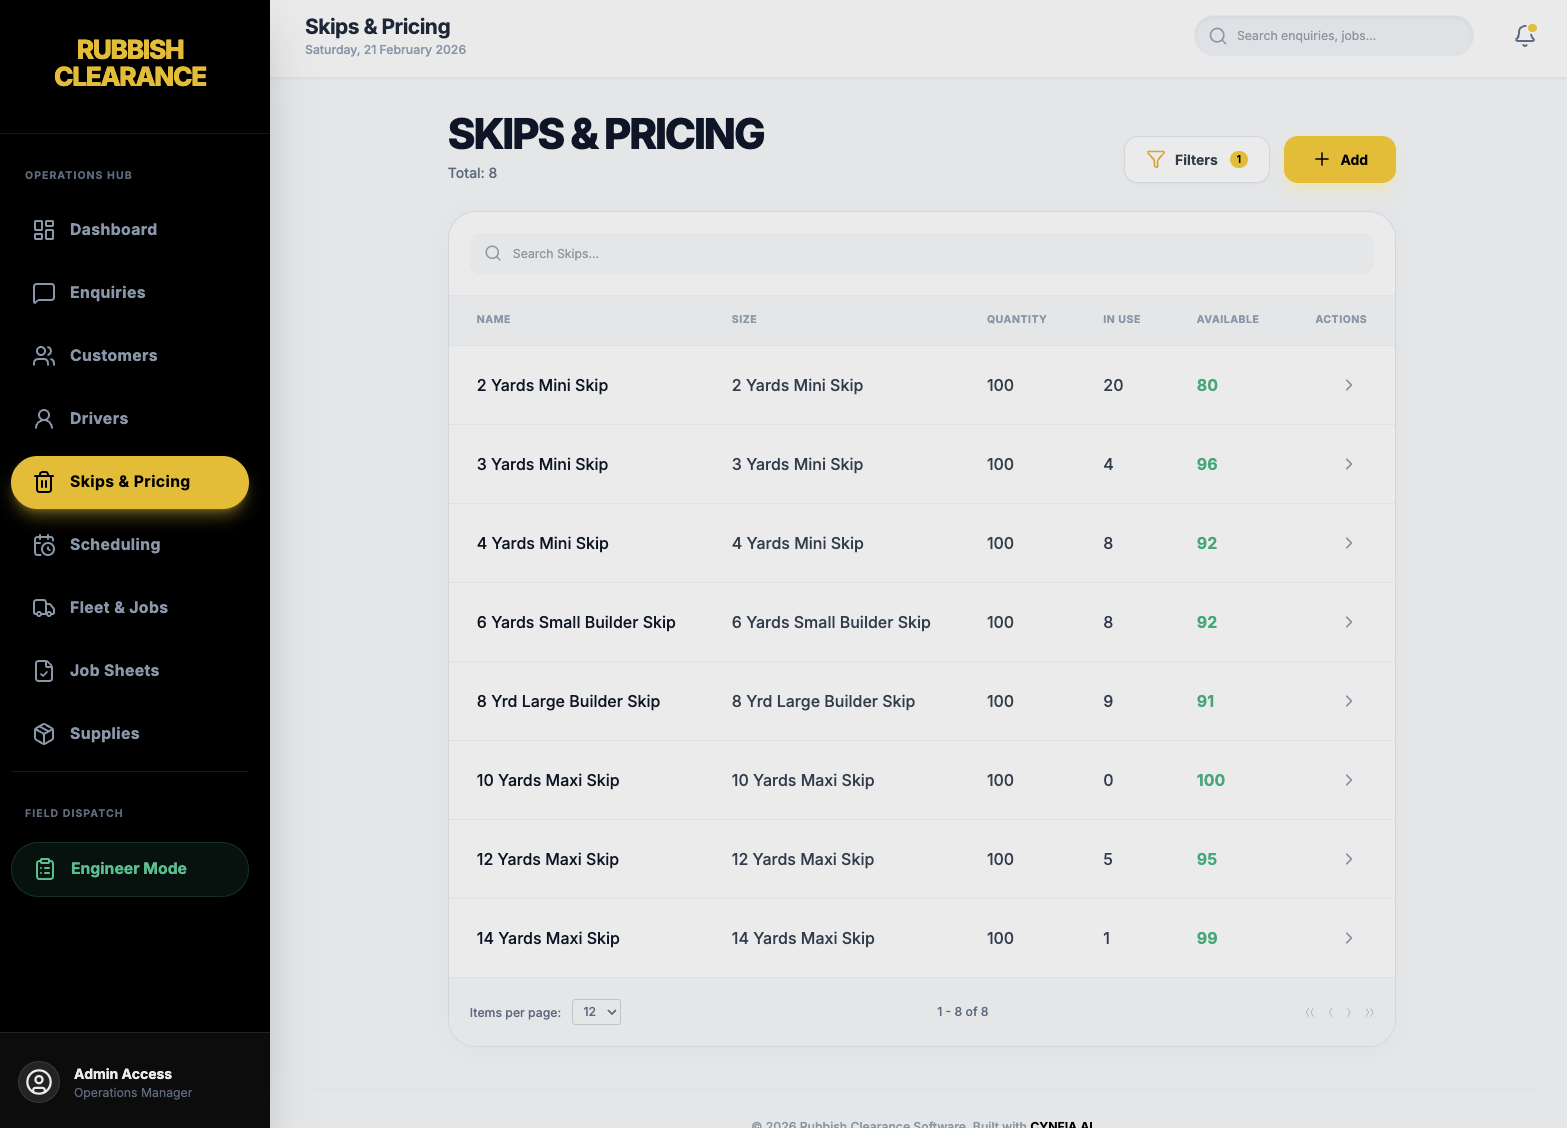Switch to Engineer Mode
Screen dimensions: 1567x1128
tap(129, 868)
